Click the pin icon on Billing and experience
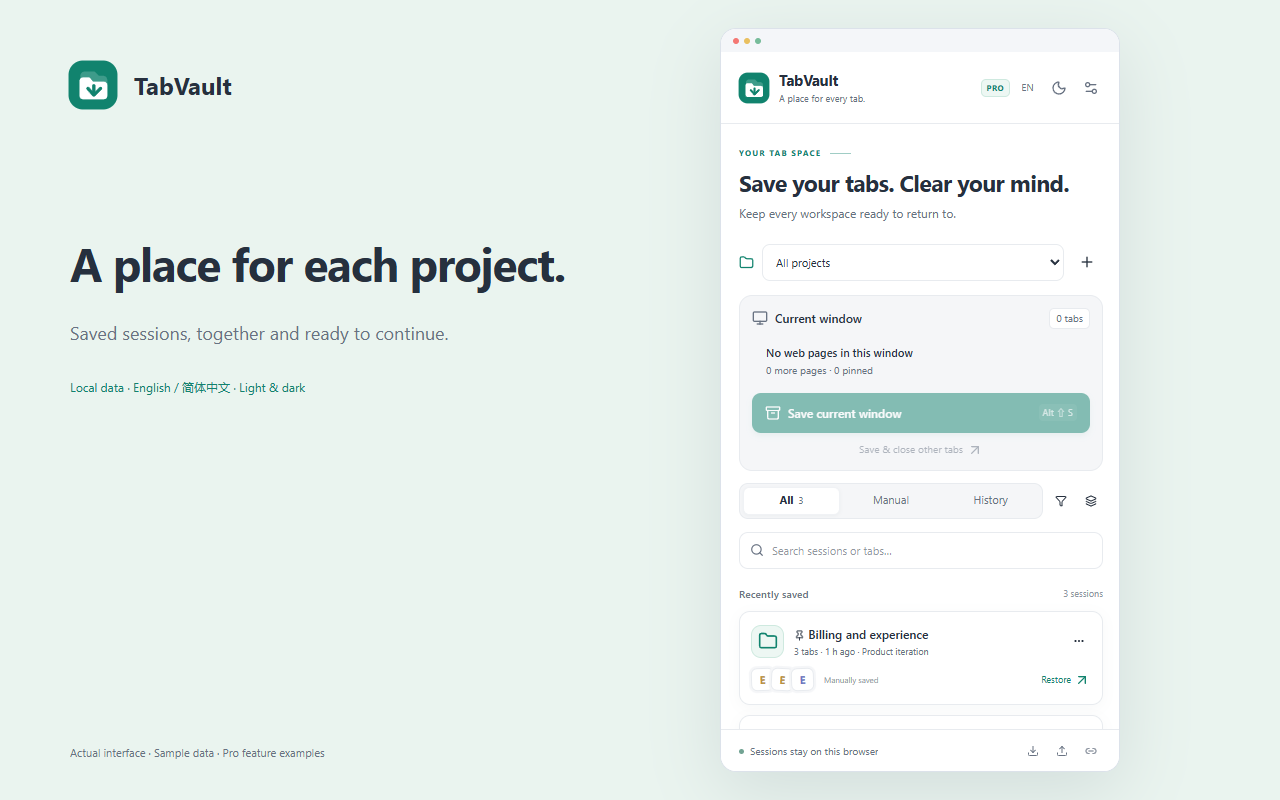This screenshot has height=800, width=1280. [799, 635]
